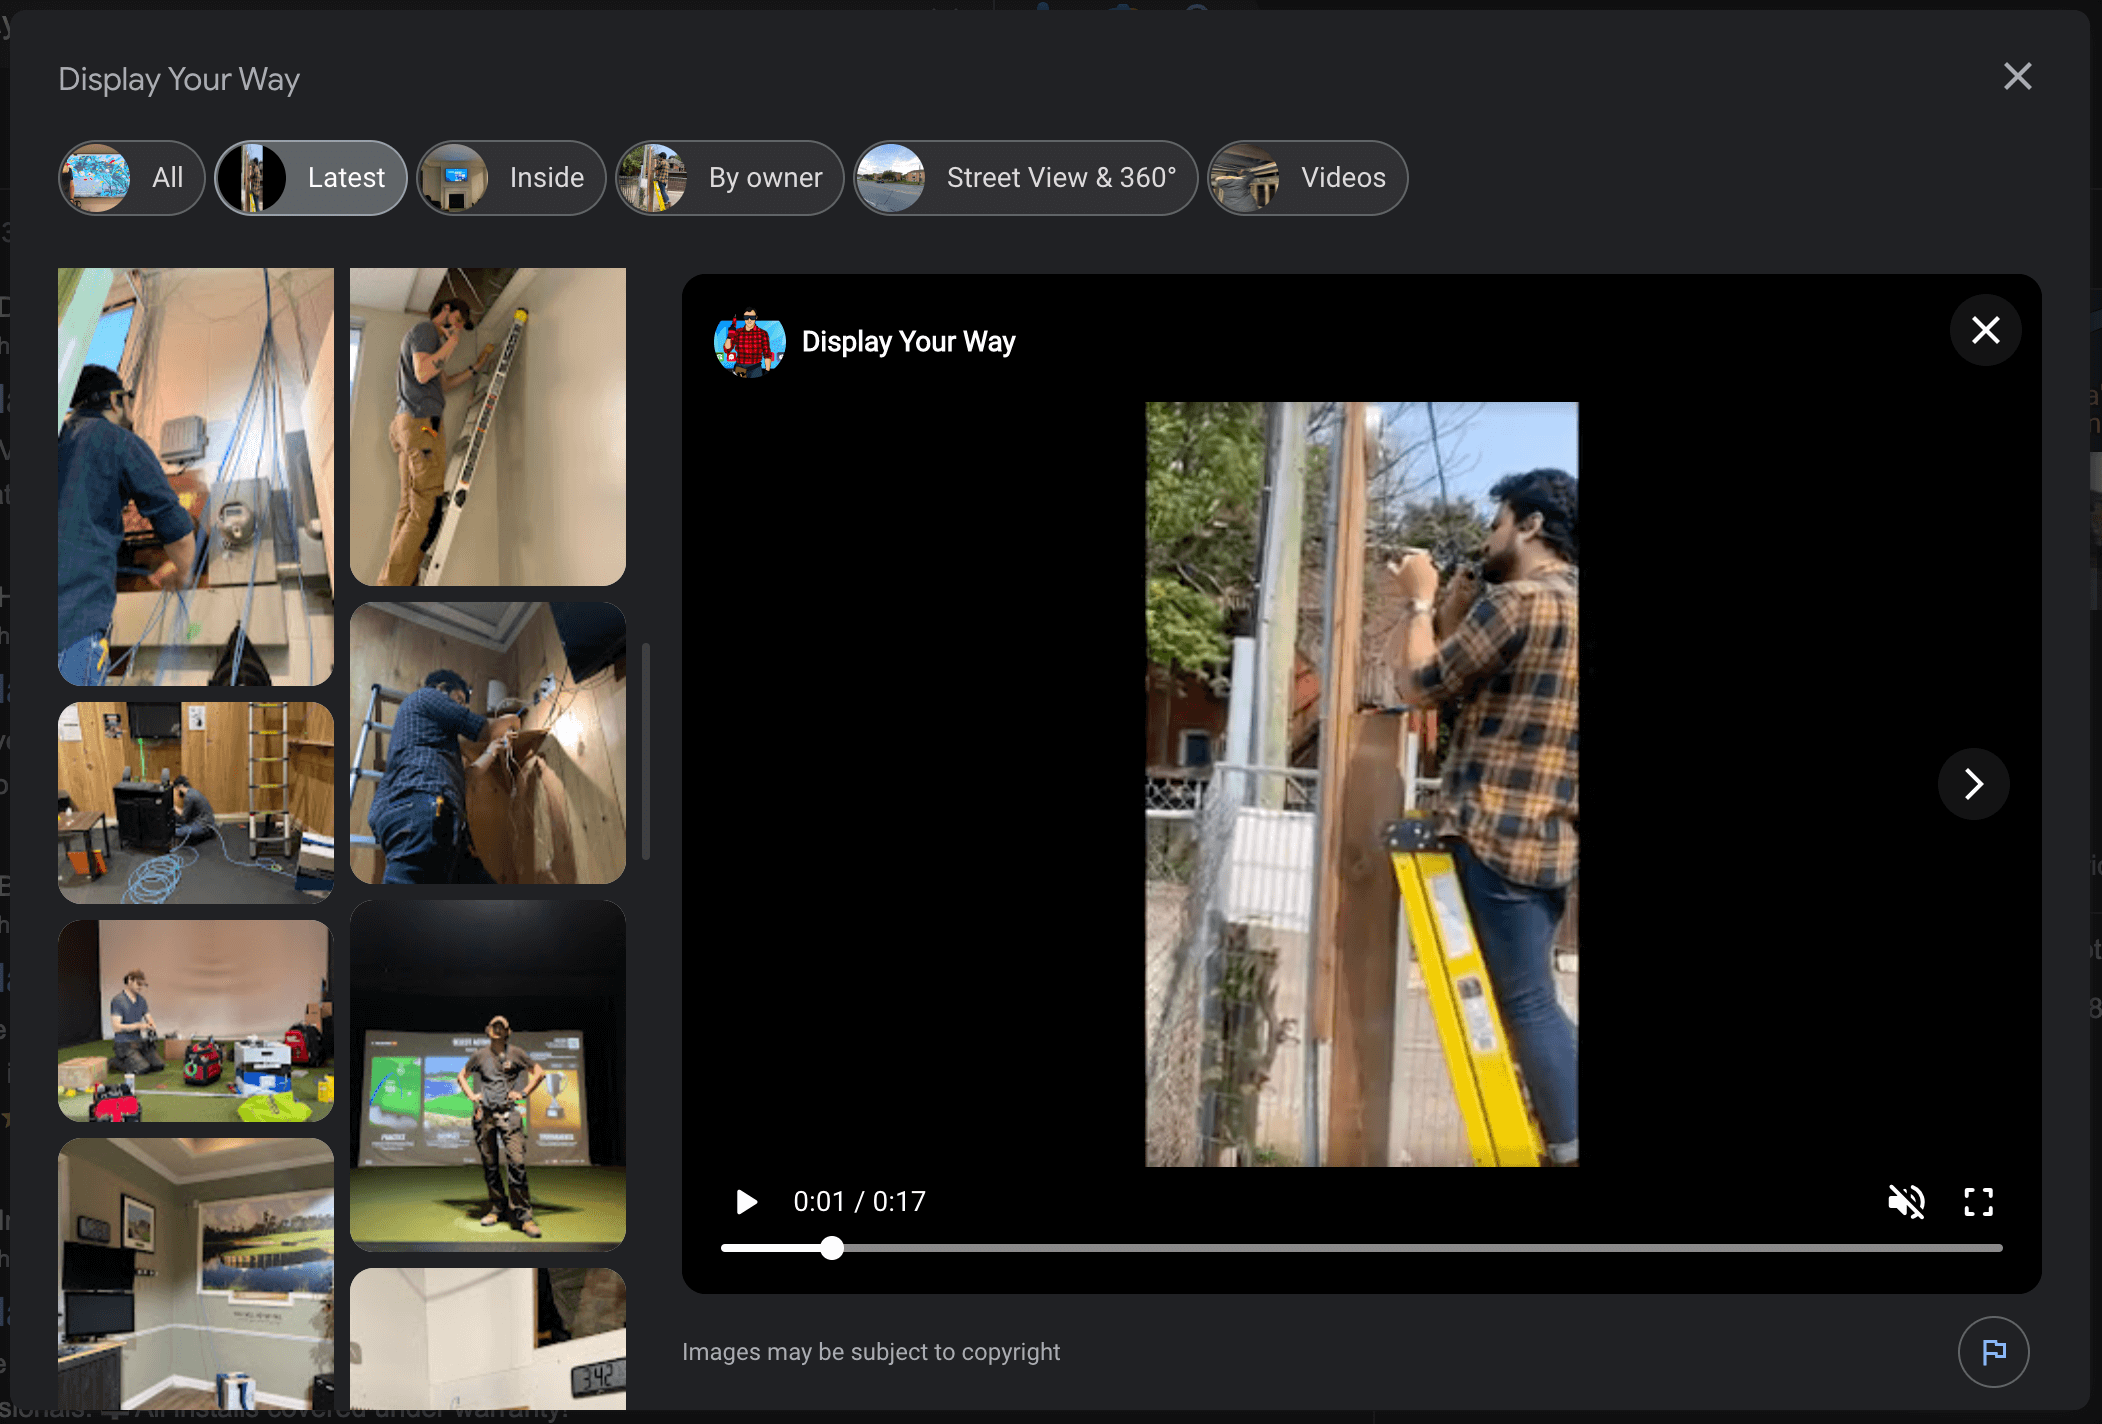
Task: Click the video progress slider
Action: [1360, 1248]
